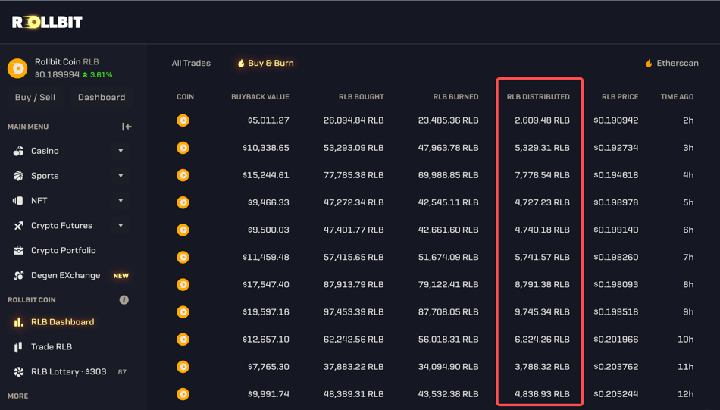Click the Buy / Sell button
This screenshot has height=410, width=720.
pyautogui.click(x=35, y=97)
